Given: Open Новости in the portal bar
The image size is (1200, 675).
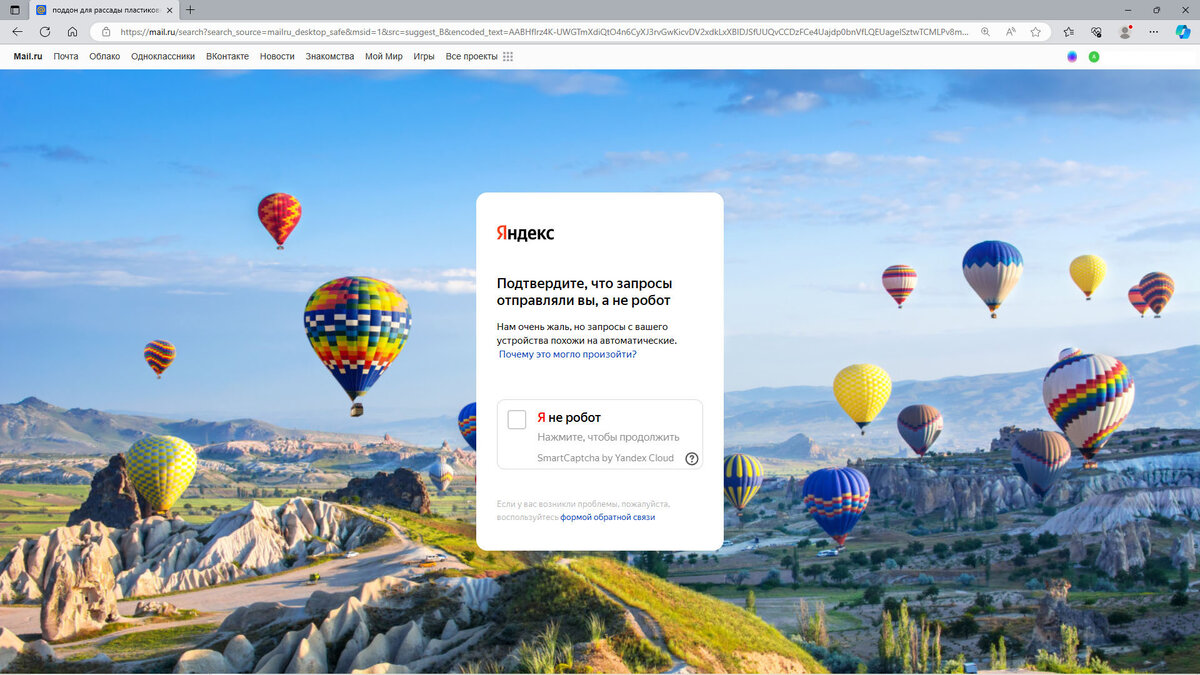Looking at the screenshot, I should pyautogui.click(x=277, y=57).
